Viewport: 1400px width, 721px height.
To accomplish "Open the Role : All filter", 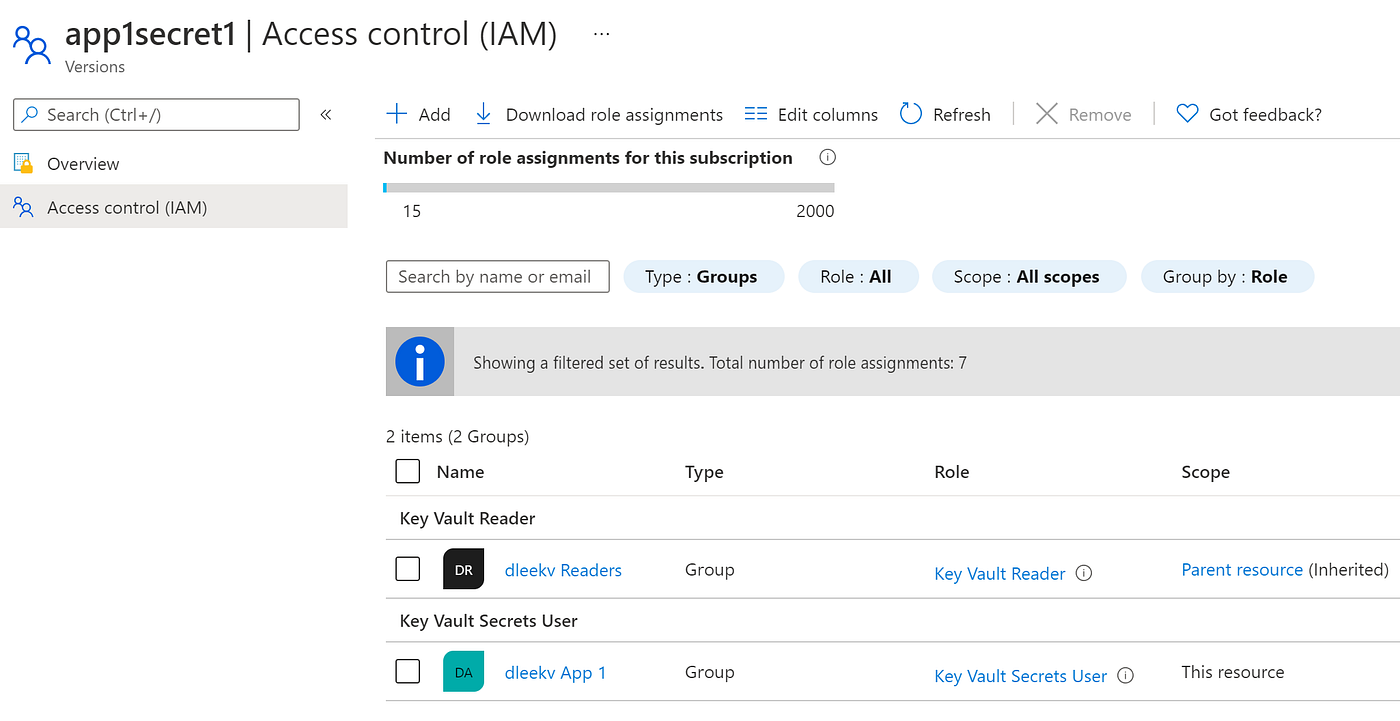I will pyautogui.click(x=857, y=277).
